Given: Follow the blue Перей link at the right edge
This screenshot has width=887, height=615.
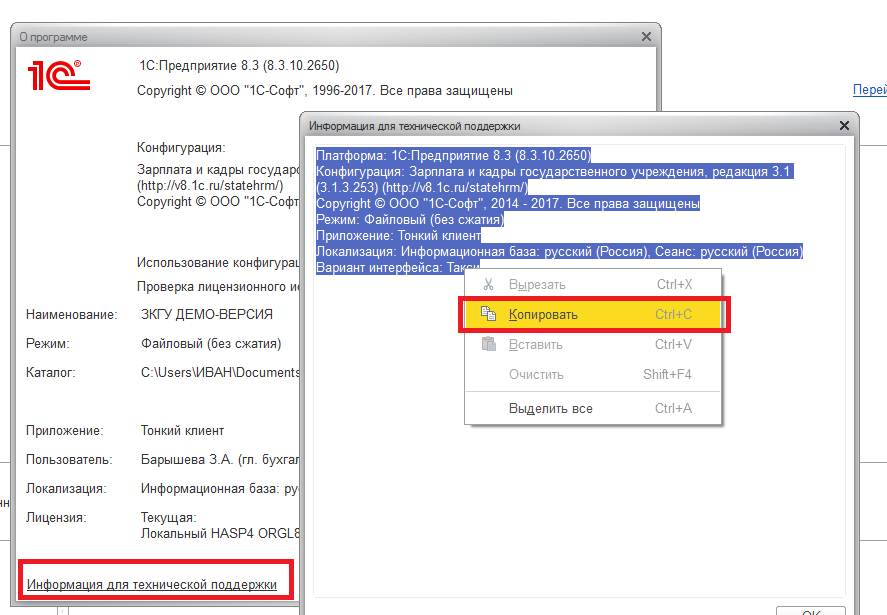Looking at the screenshot, I should point(869,89).
